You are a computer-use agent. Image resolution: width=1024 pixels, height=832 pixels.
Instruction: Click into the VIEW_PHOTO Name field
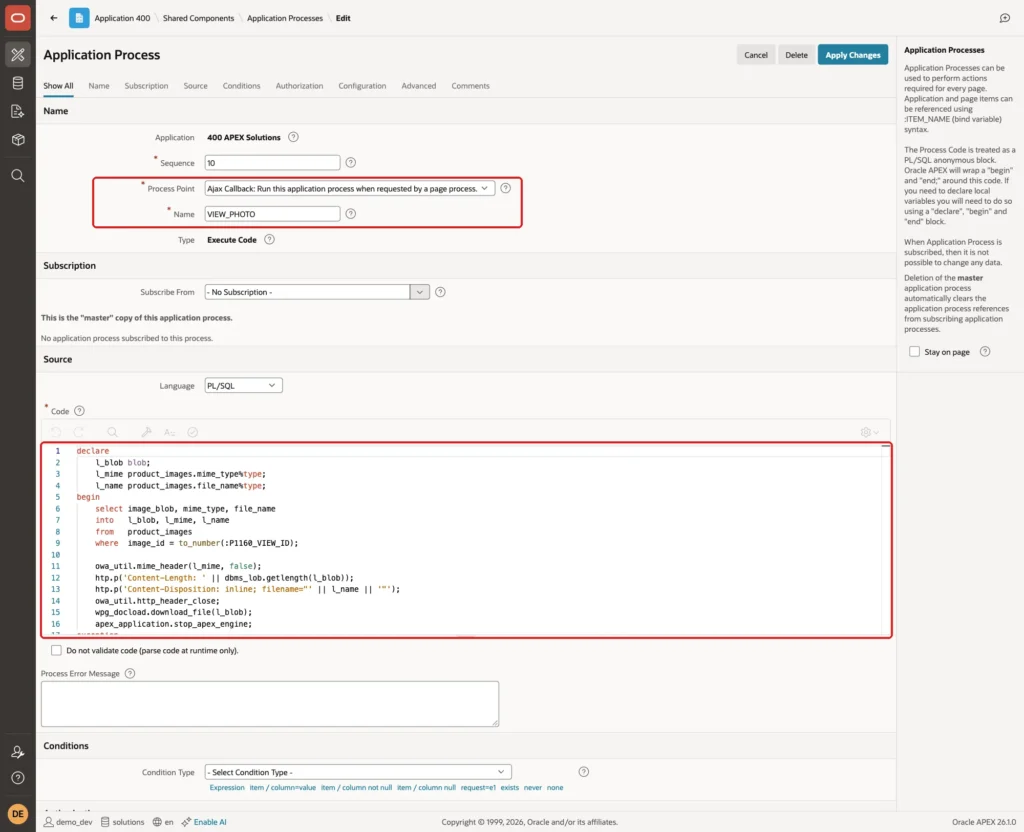[272, 214]
